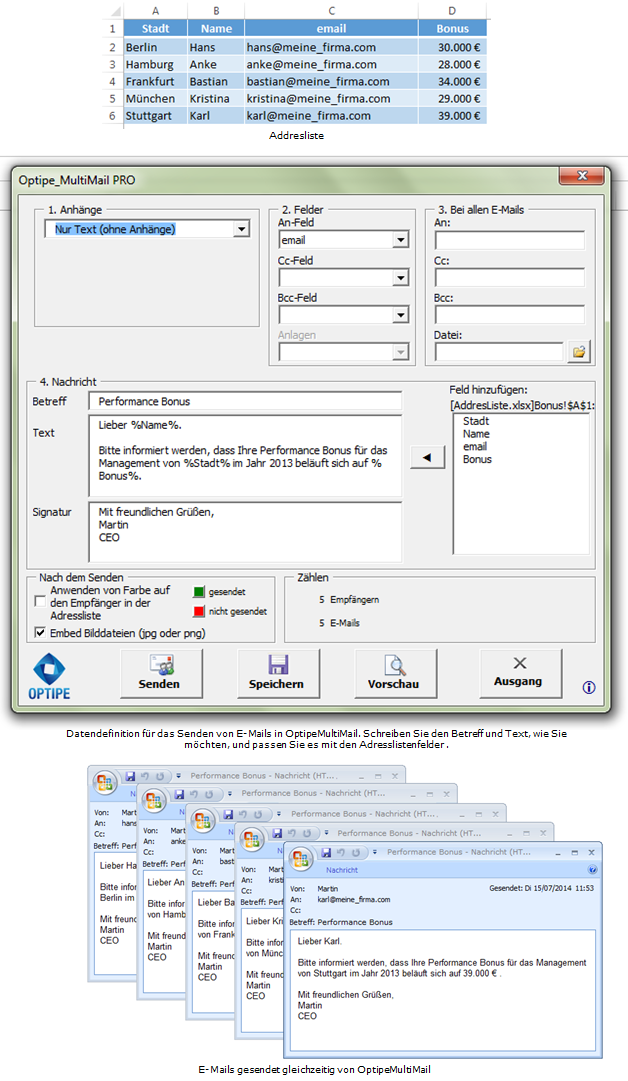This screenshot has width=628, height=1081.
Task: Click the red nicht gesendet color swatch
Action: [198, 610]
